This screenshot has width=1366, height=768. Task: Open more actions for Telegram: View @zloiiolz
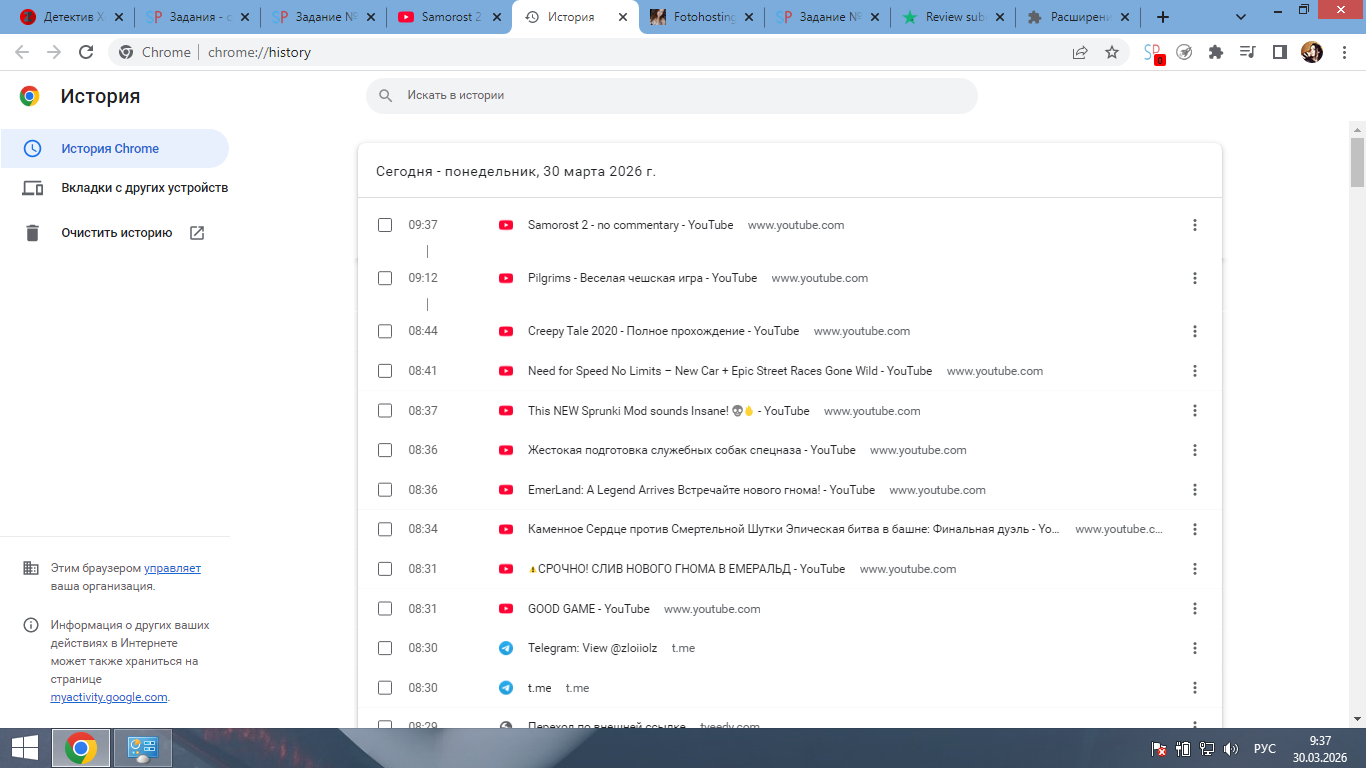click(1194, 648)
